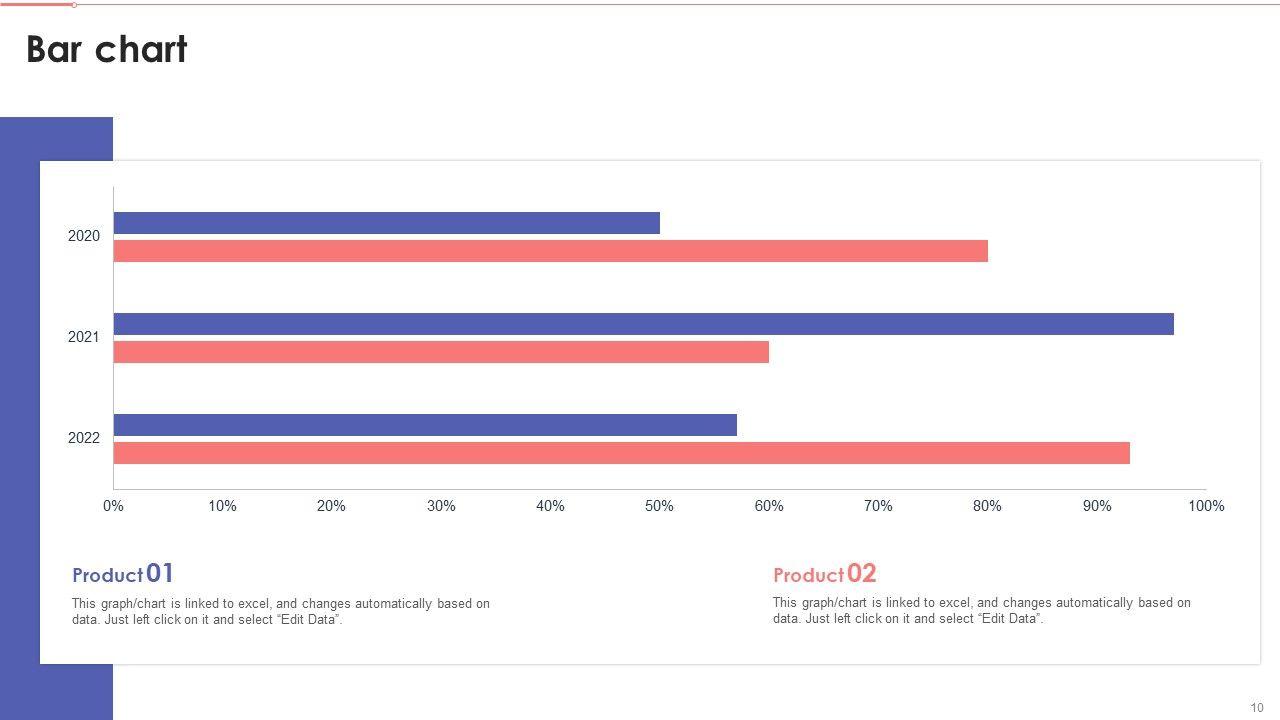The image size is (1280, 720).
Task: Click the Product 02 heading
Action: coord(825,574)
